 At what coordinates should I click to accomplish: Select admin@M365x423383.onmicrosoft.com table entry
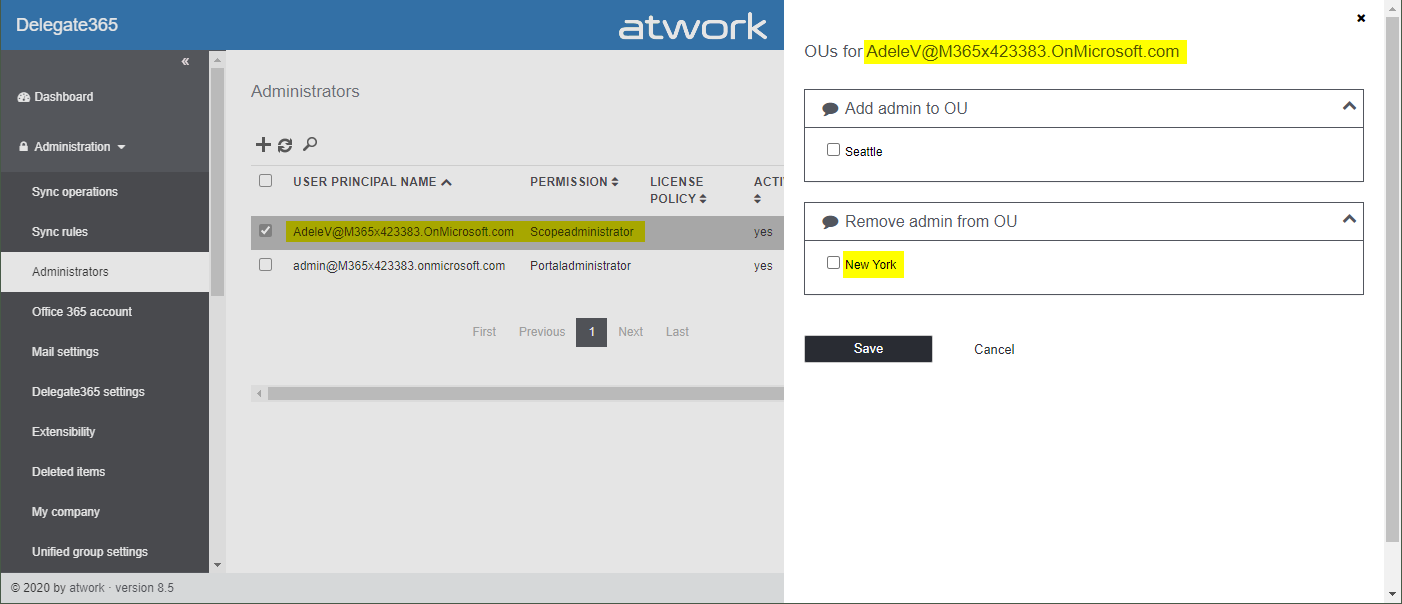[x=399, y=266]
